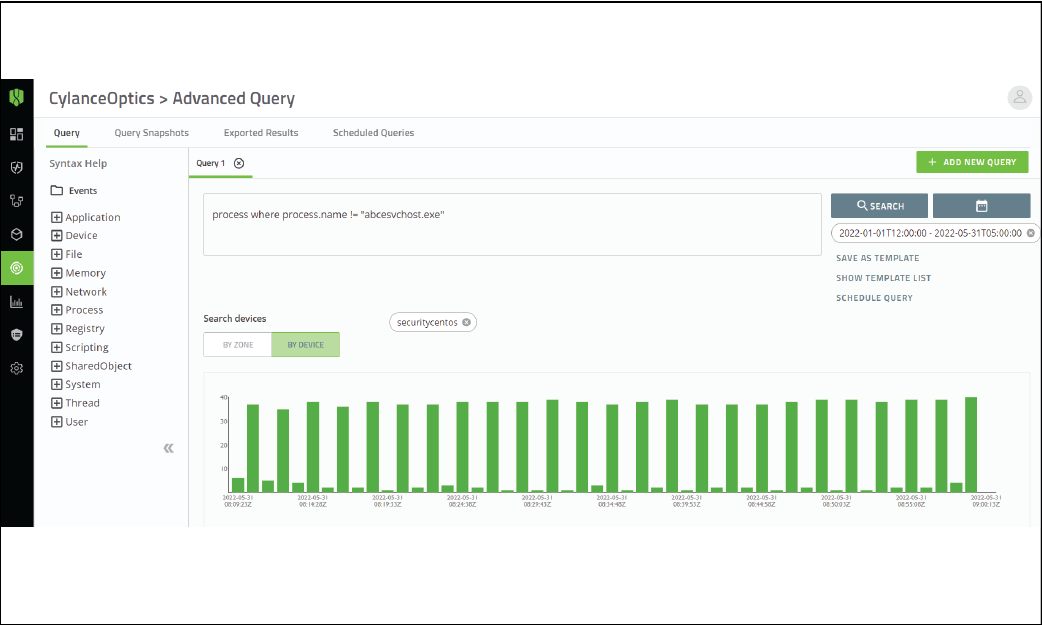
Task: Expand the User node
Action: coord(56,422)
